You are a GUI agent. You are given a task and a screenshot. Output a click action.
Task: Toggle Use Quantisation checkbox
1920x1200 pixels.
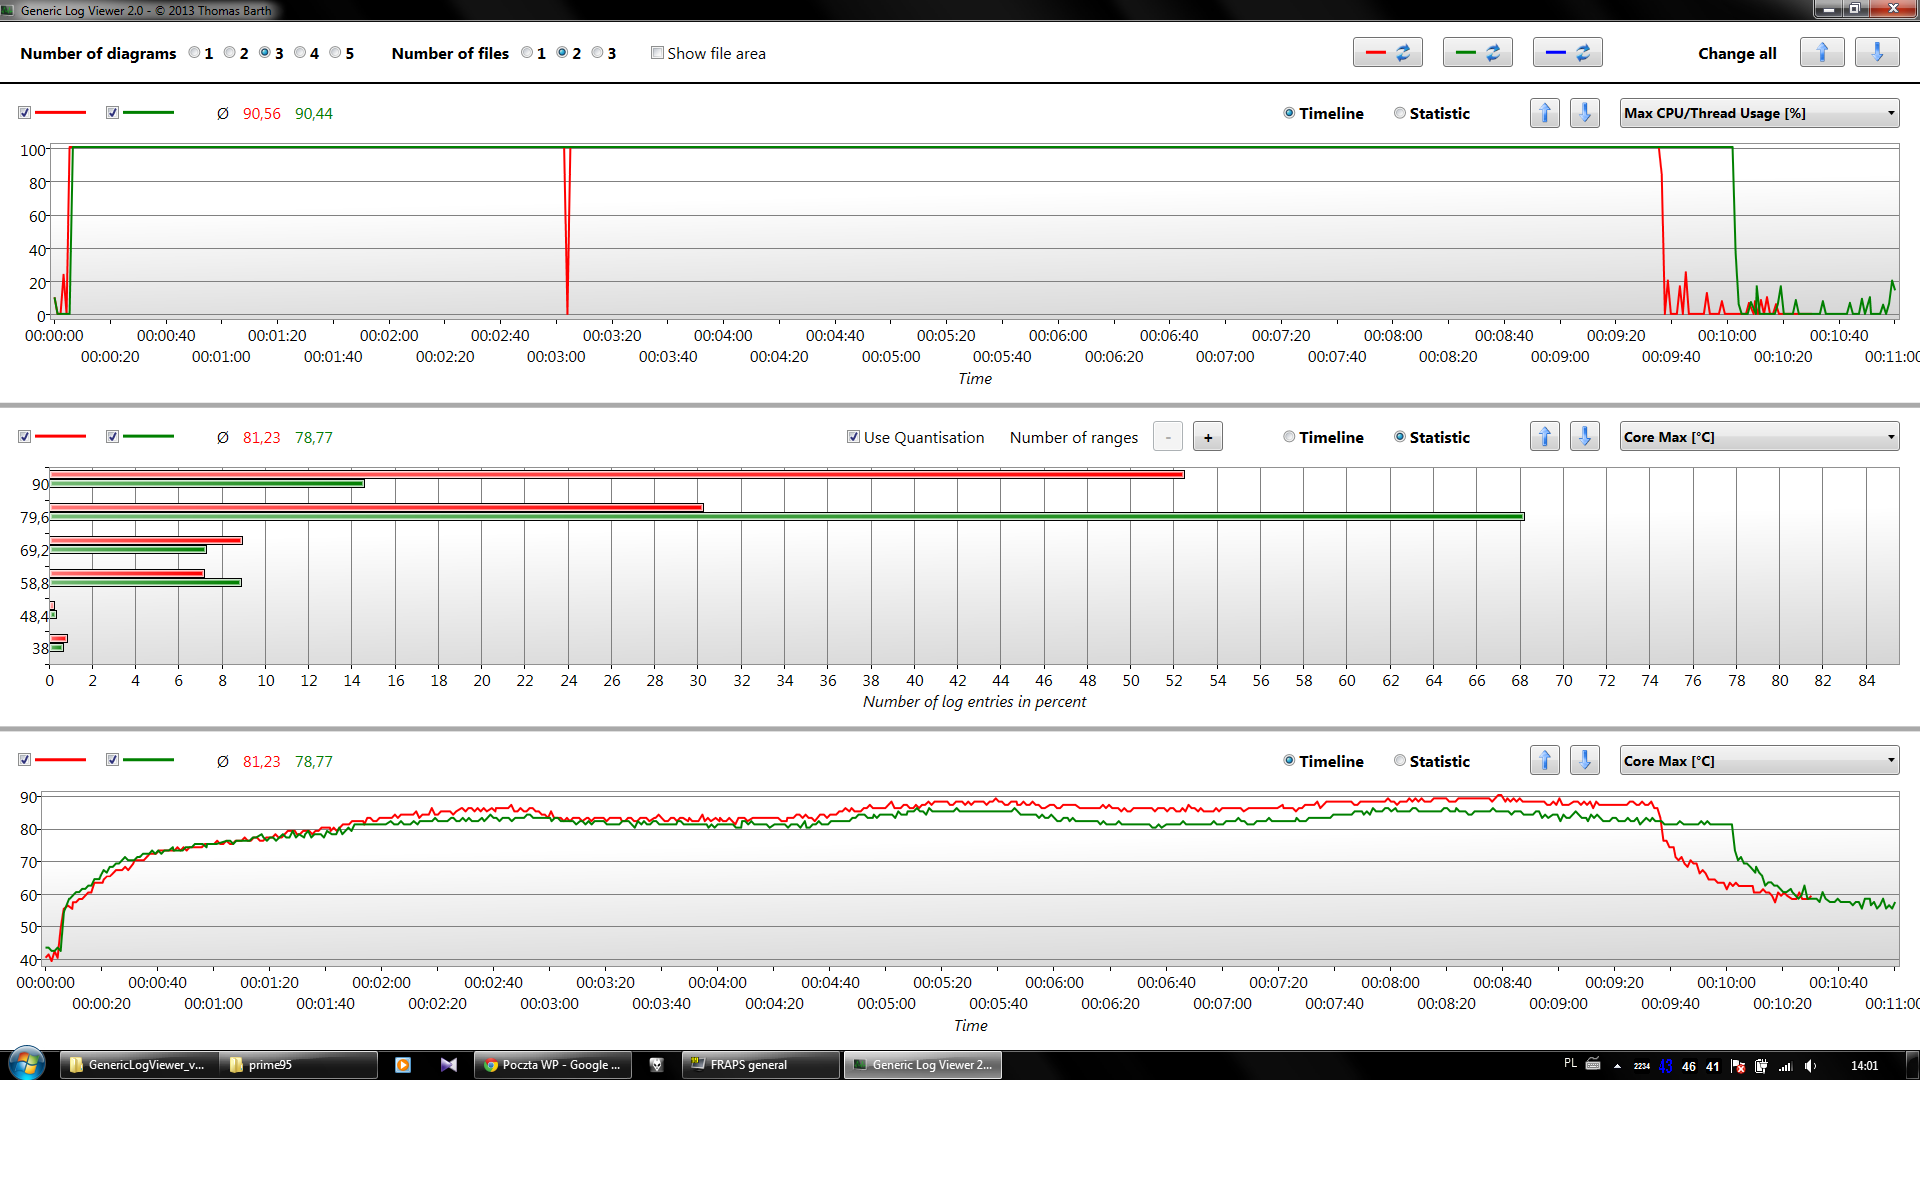click(853, 437)
